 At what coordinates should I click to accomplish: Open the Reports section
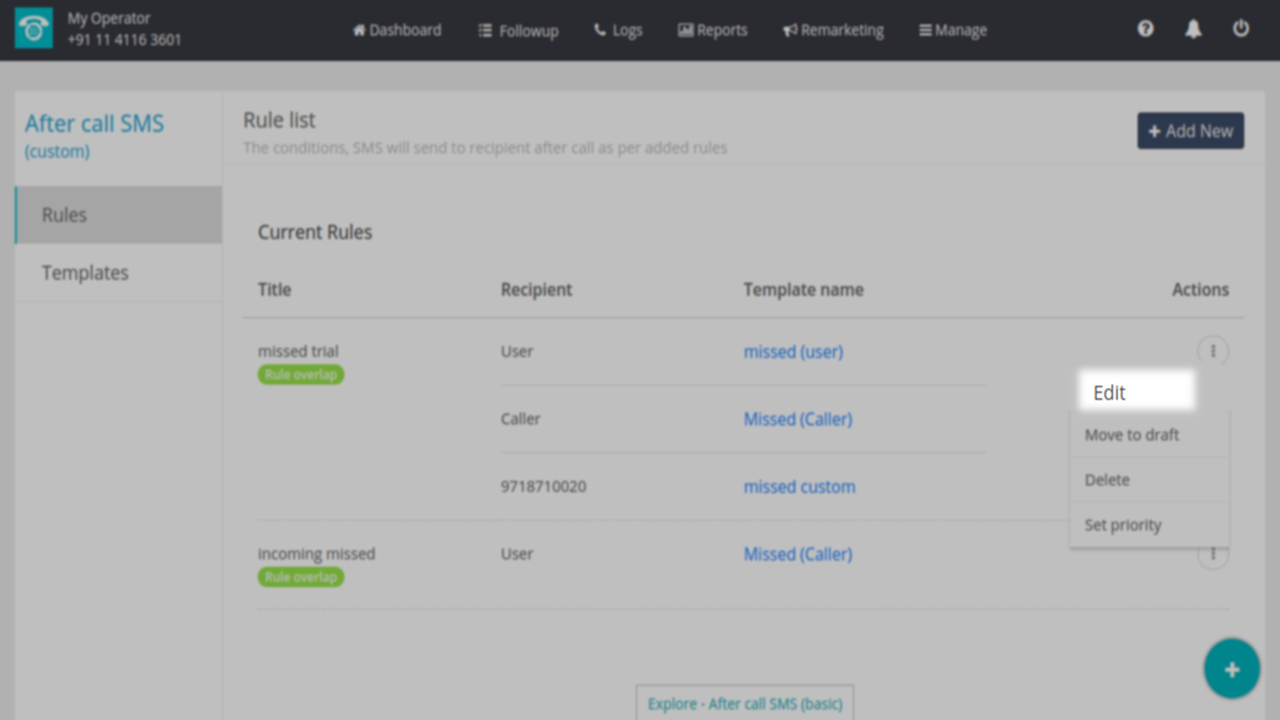pos(712,30)
